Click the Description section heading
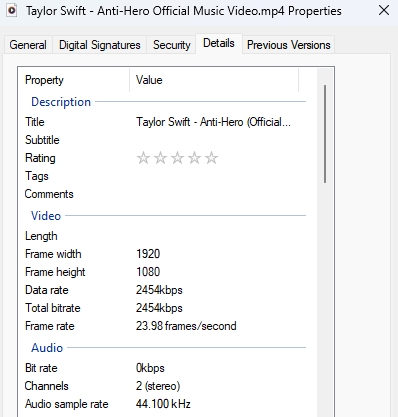Screen dimensions: 398x417 click(61, 102)
